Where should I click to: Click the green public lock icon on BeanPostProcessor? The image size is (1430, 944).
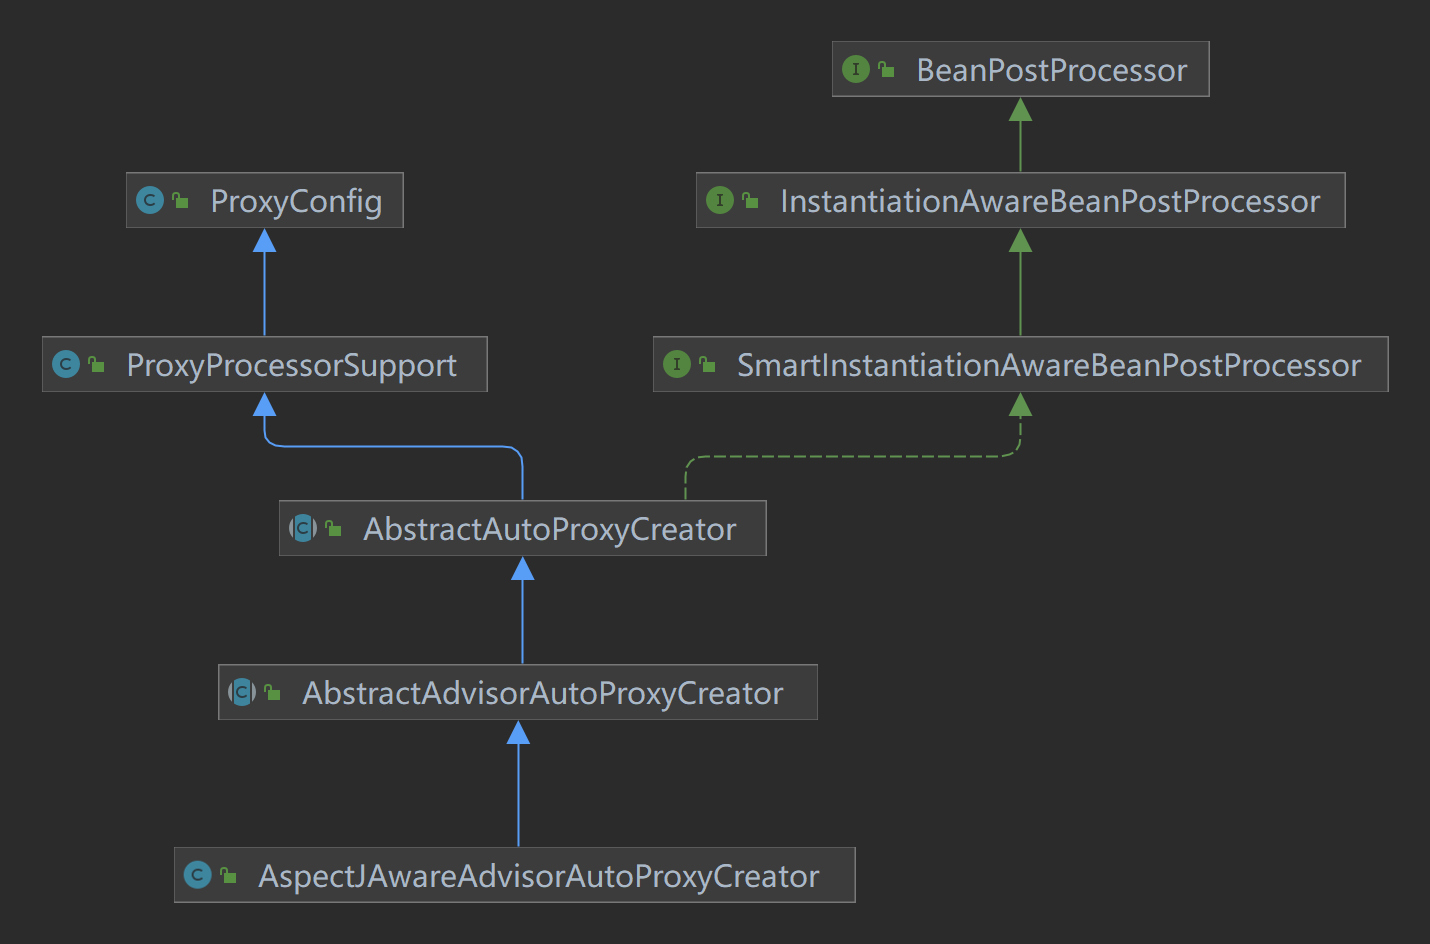[886, 69]
